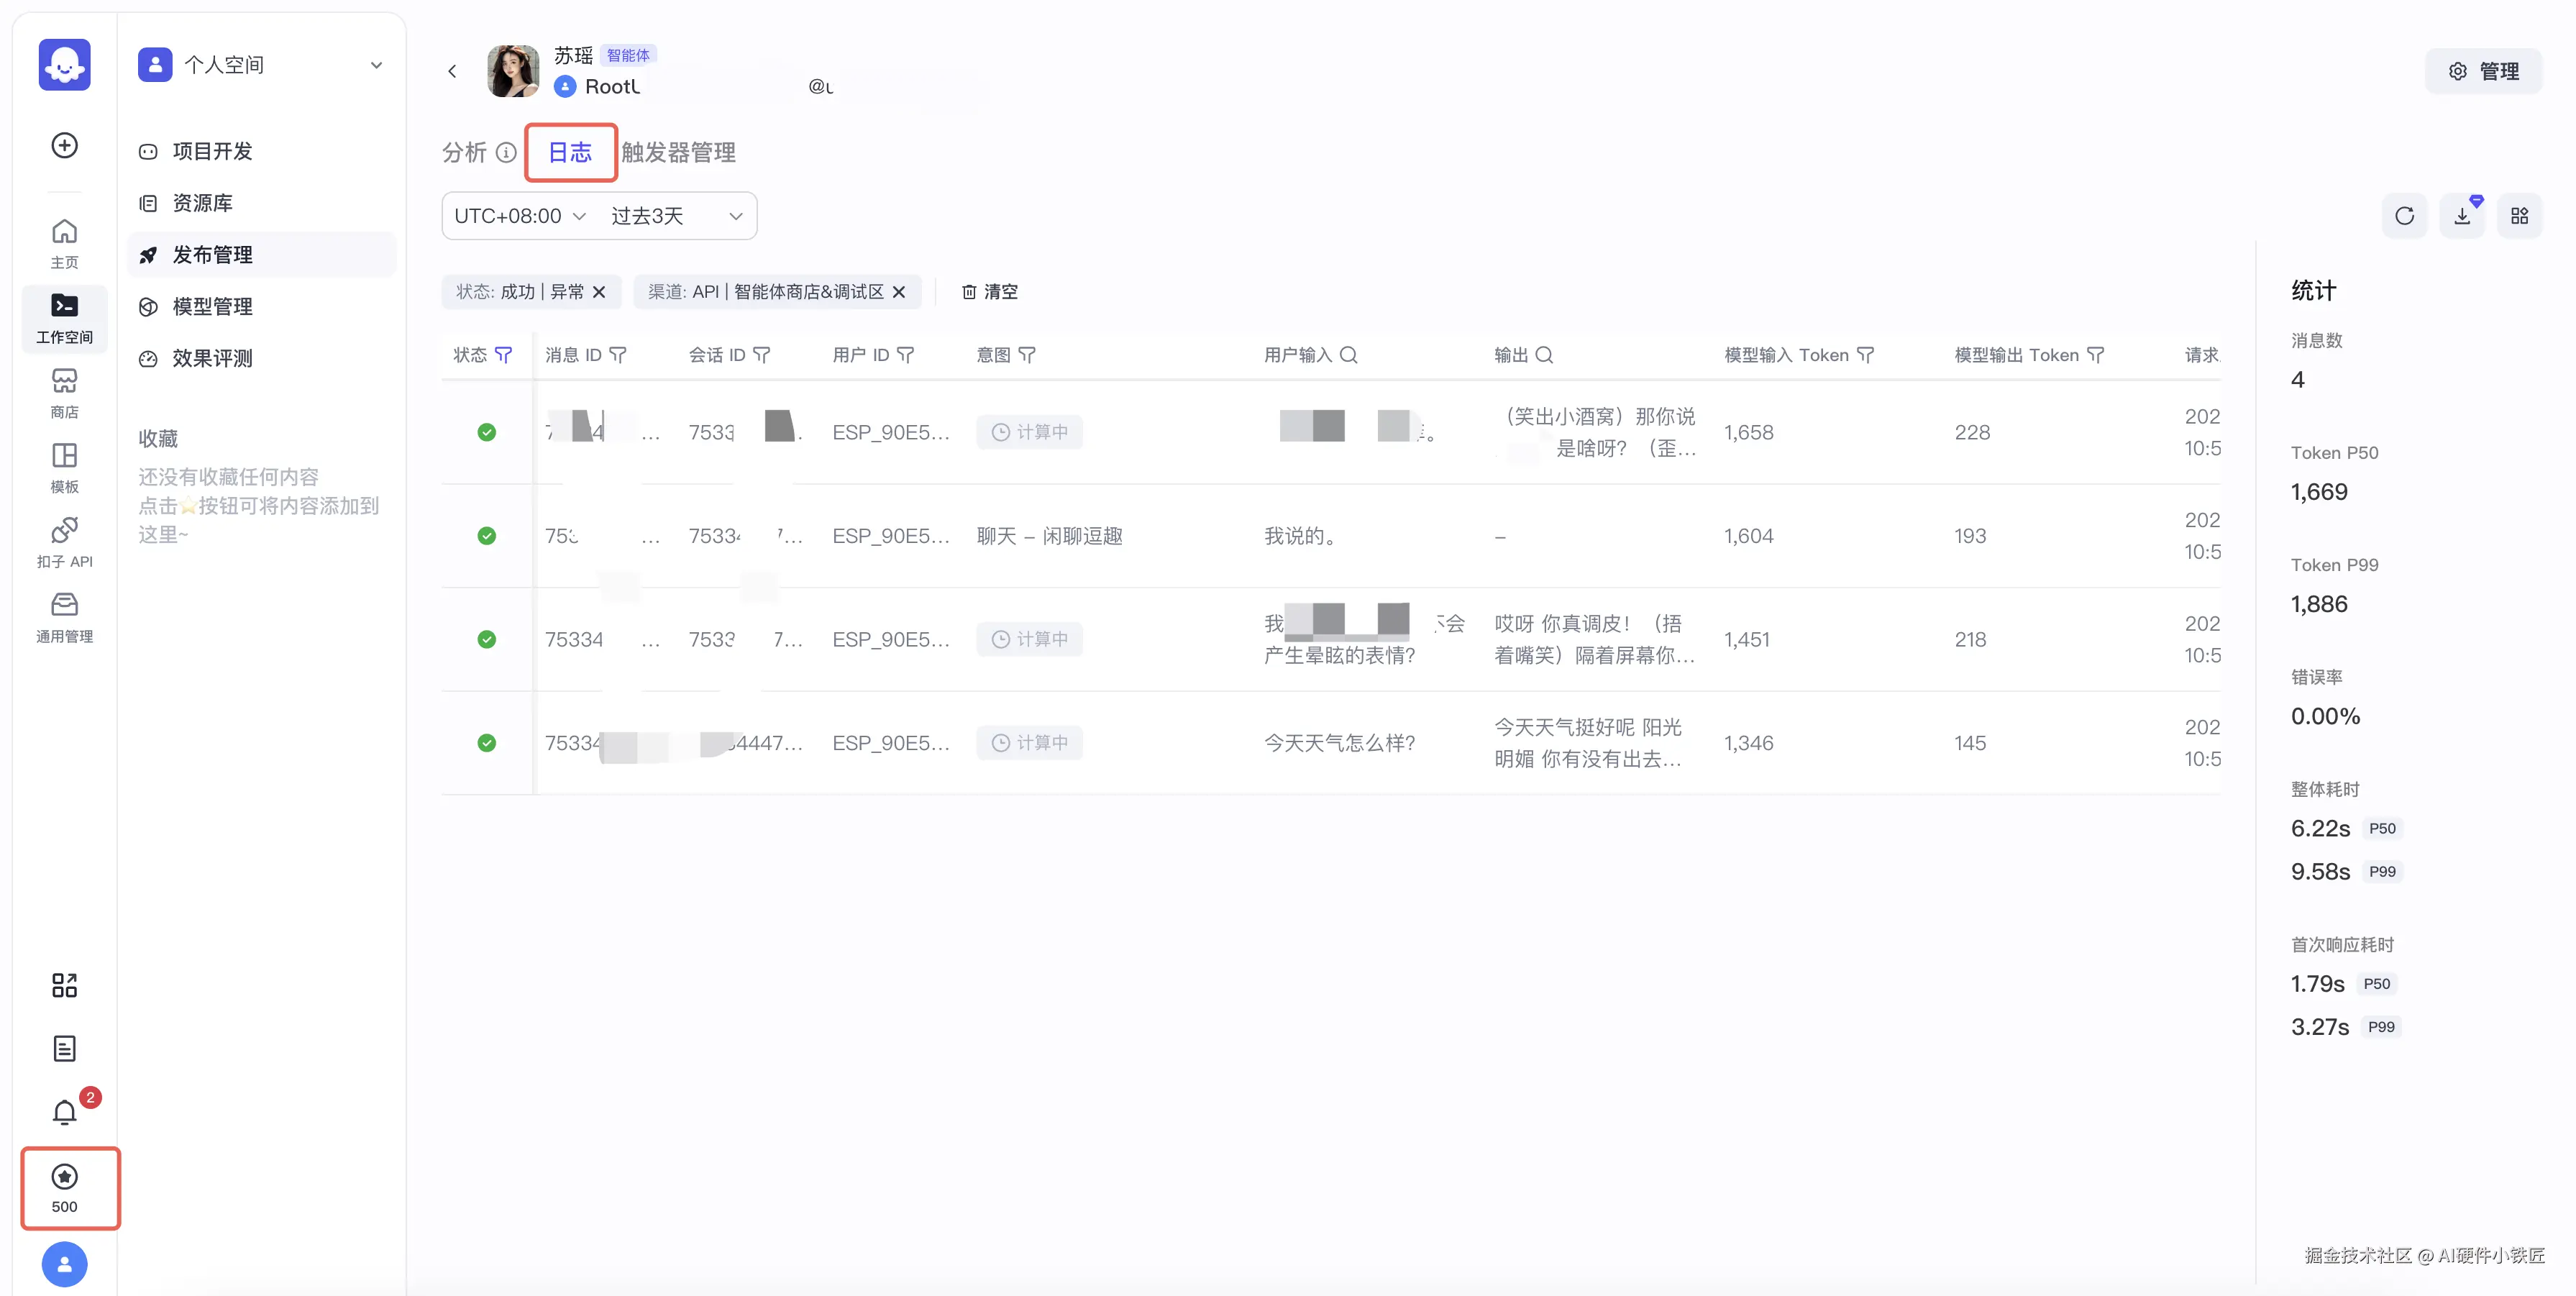The width and height of the screenshot is (2576, 1296).
Task: Click the create plus icon in sidebar
Action: point(64,145)
